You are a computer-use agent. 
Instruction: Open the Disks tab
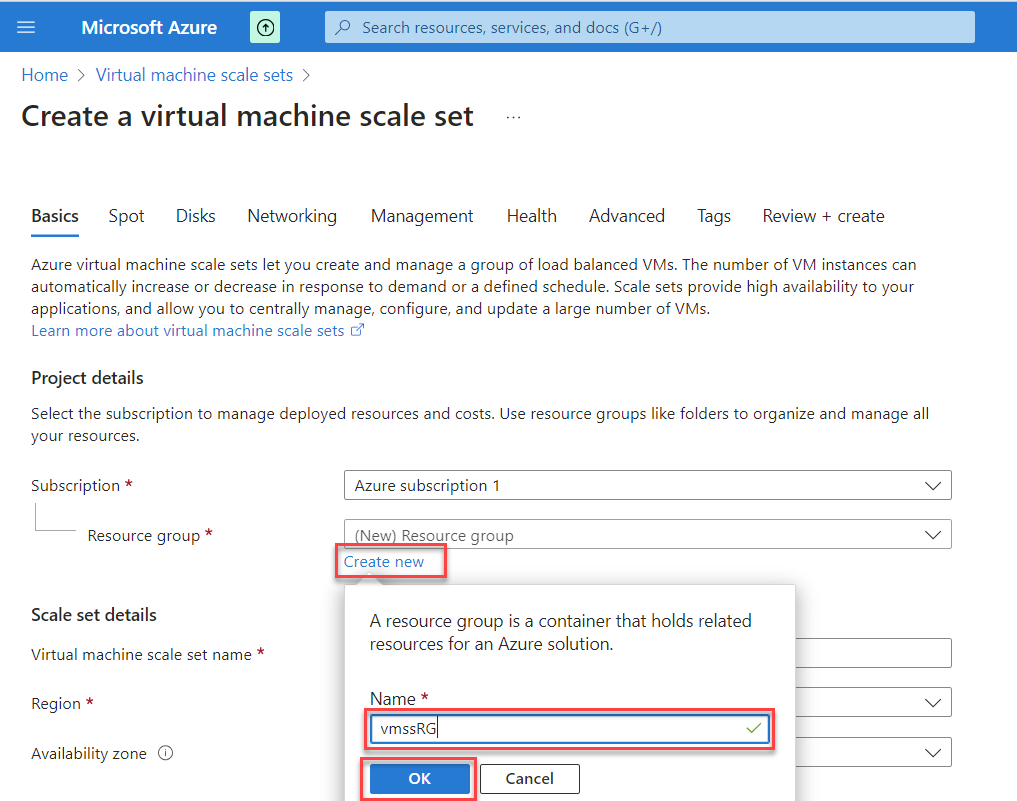[195, 216]
